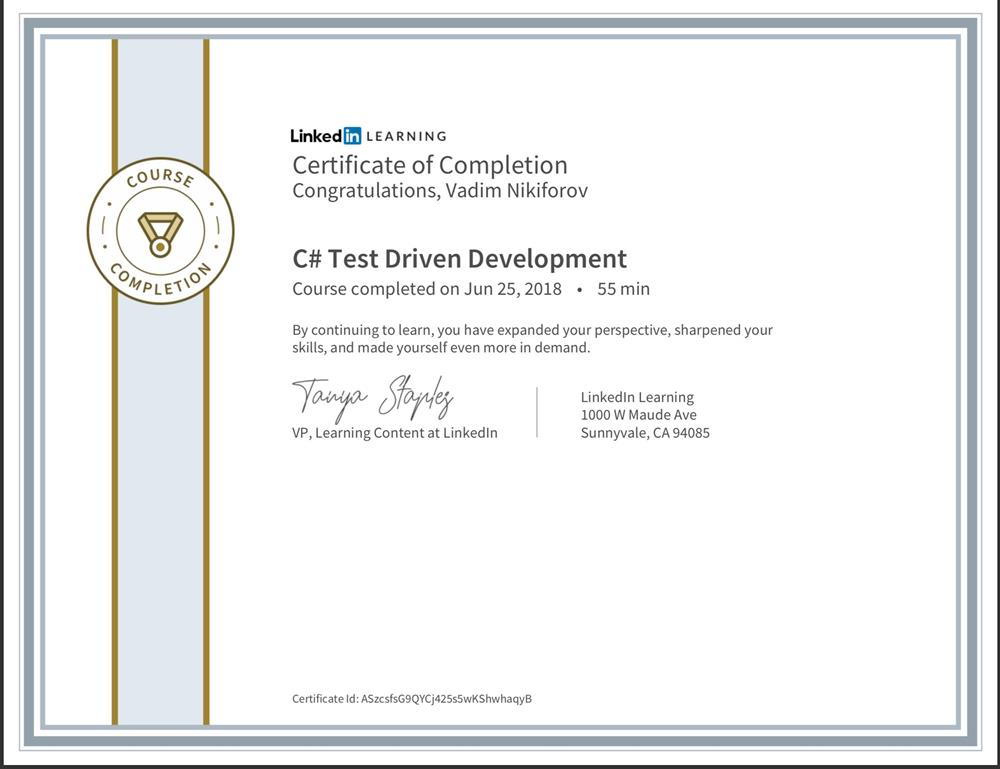The width and height of the screenshot is (1000, 769).
Task: Click the completion date Jun 25, 2018
Action: (513, 289)
